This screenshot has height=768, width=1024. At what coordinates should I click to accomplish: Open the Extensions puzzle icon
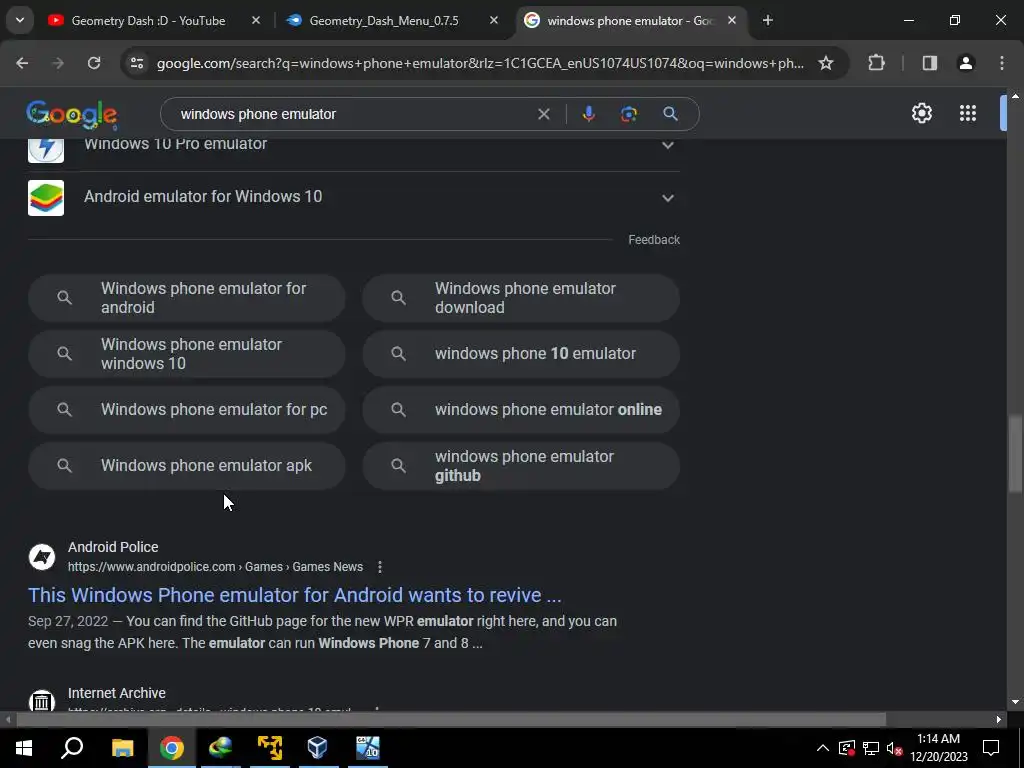[x=876, y=63]
